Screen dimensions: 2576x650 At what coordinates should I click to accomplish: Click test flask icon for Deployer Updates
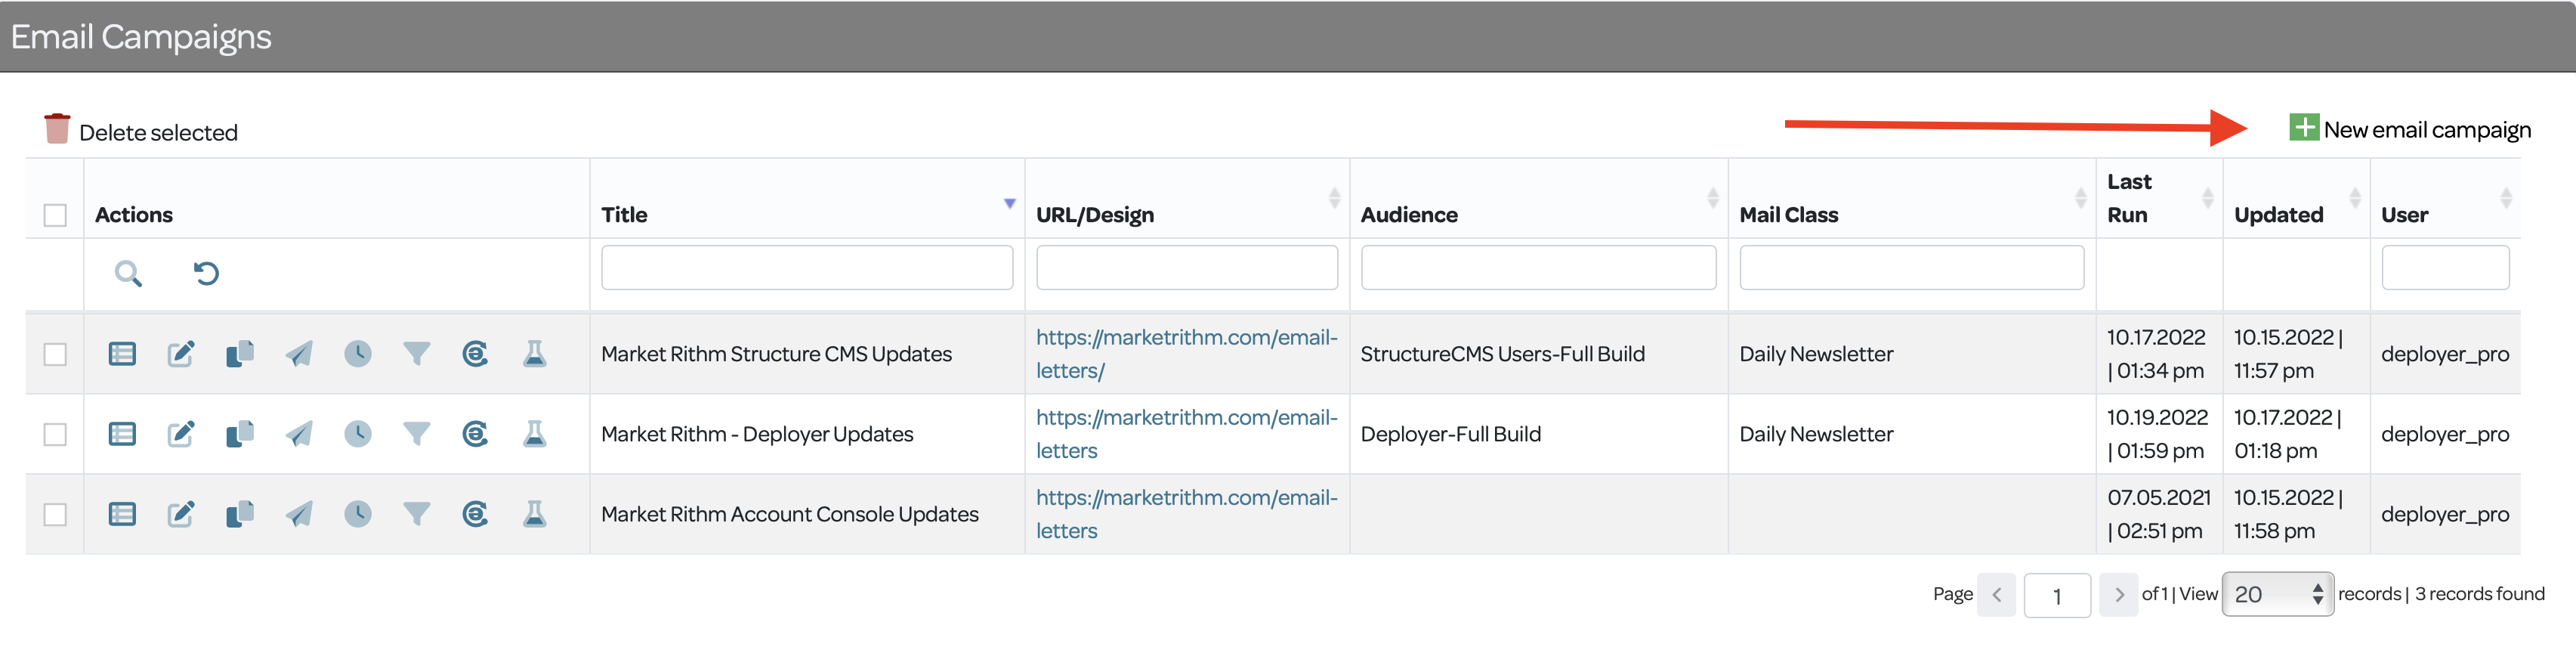pyautogui.click(x=535, y=434)
